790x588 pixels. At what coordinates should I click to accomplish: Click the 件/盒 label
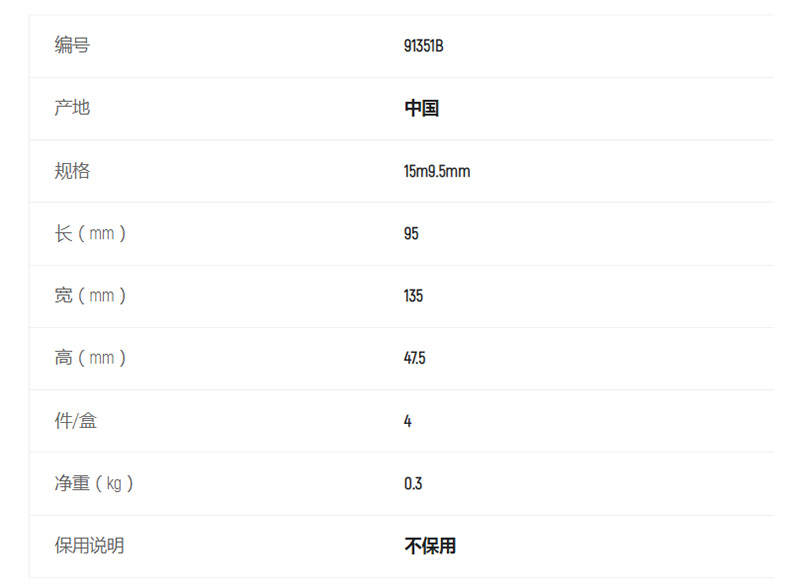point(75,421)
